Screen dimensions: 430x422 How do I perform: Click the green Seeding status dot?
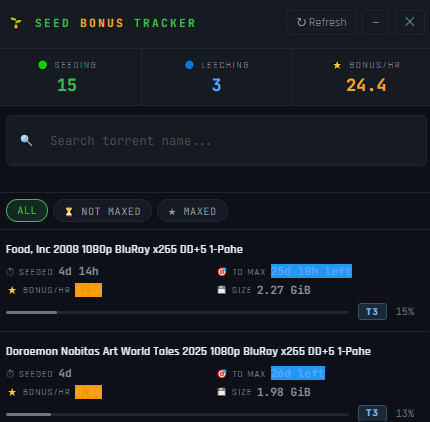[x=43, y=65]
